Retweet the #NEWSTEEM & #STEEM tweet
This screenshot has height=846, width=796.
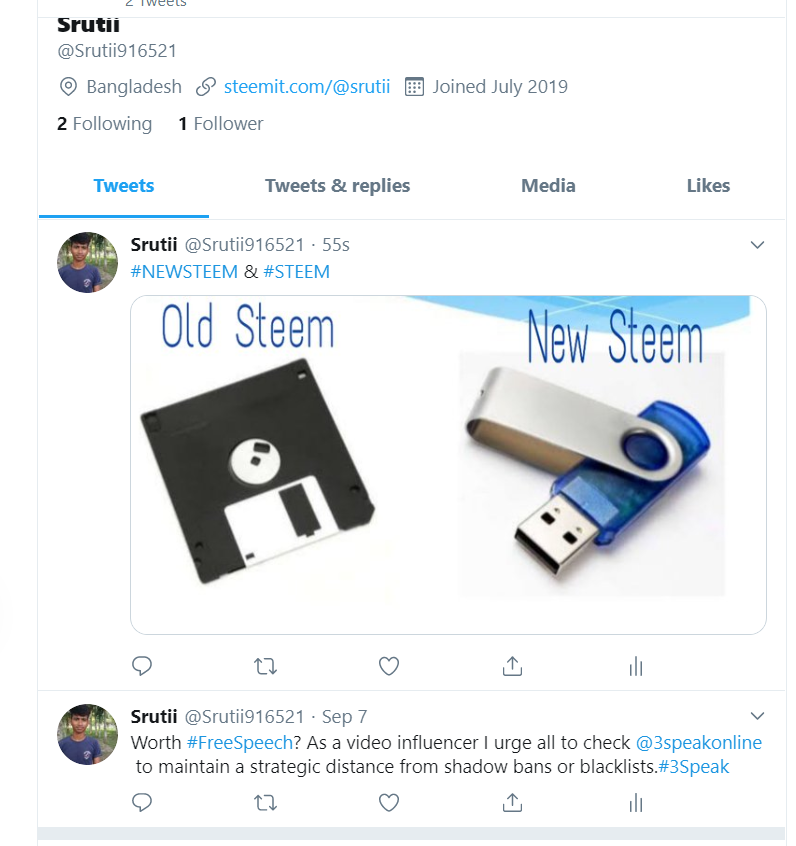[266, 667]
